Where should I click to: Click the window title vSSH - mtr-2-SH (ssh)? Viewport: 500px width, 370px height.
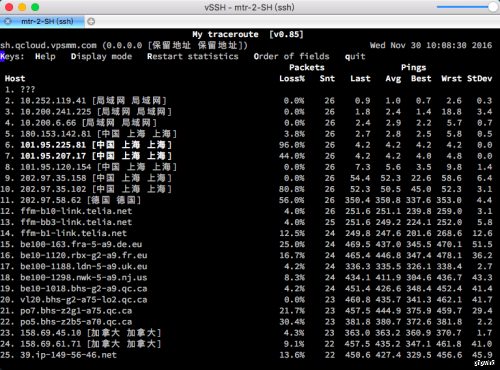249,7
